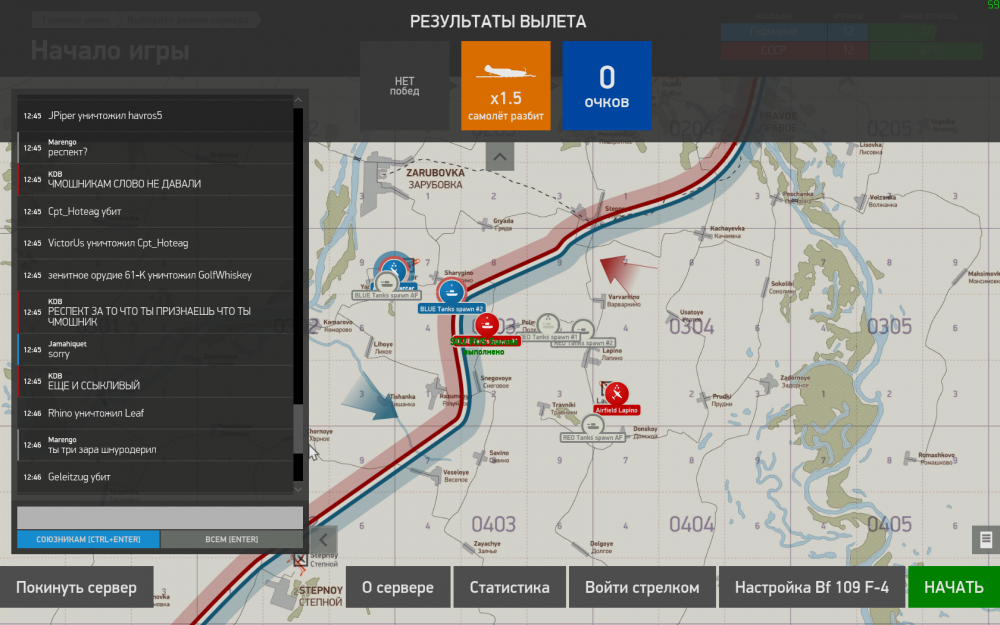
Task: Click chat line 'Cpt_Hoteag убит'
Action: (x=155, y=211)
